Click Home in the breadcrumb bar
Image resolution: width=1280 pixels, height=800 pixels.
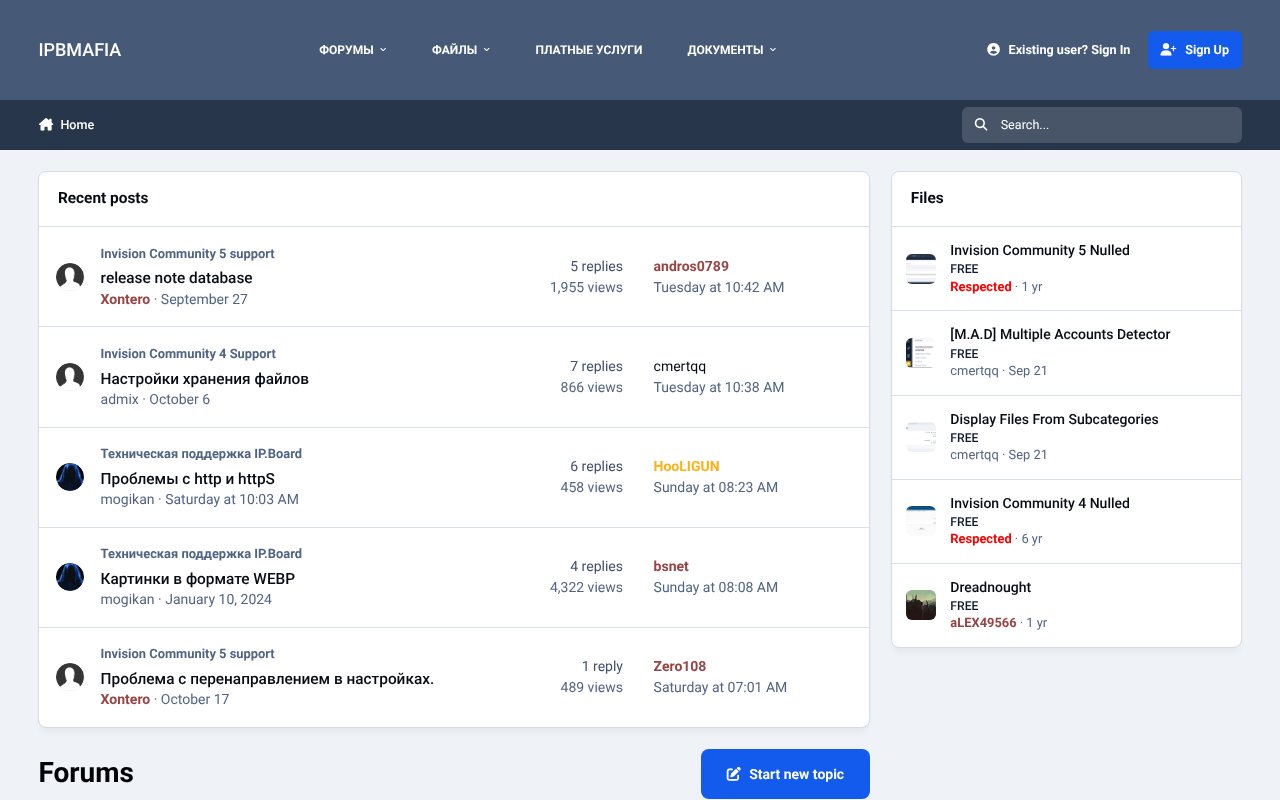pos(77,124)
